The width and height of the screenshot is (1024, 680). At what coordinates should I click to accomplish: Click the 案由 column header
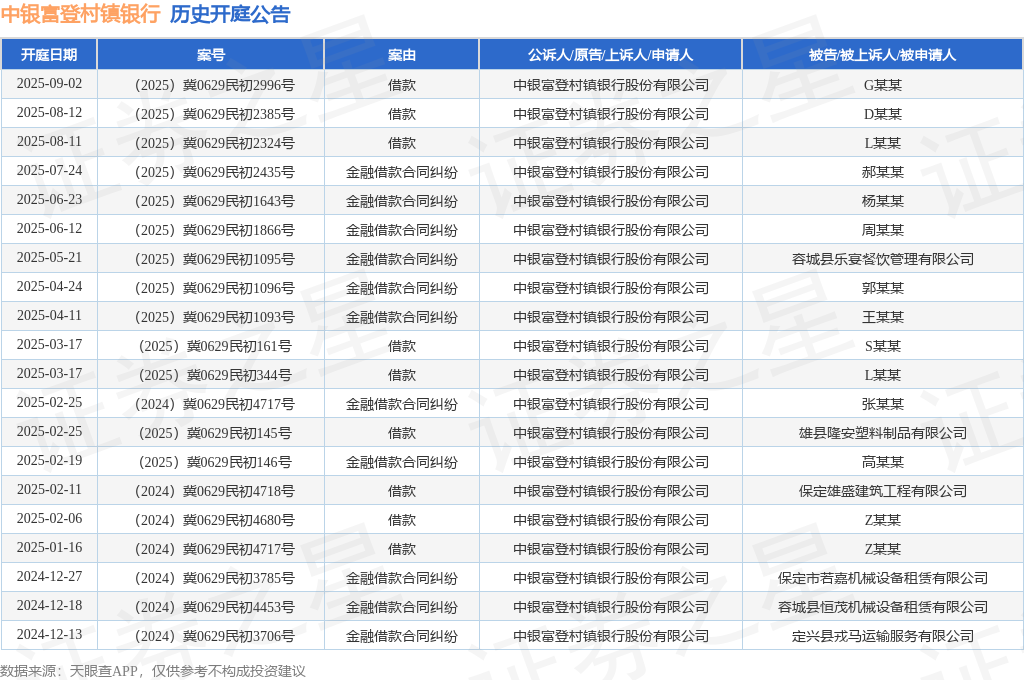402,55
